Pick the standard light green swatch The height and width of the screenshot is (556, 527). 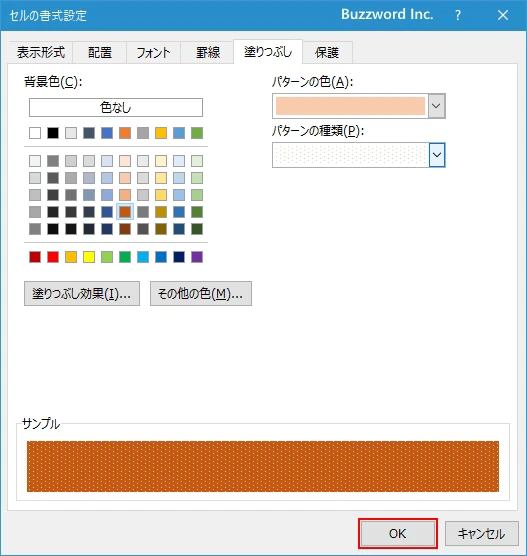[x=107, y=257]
